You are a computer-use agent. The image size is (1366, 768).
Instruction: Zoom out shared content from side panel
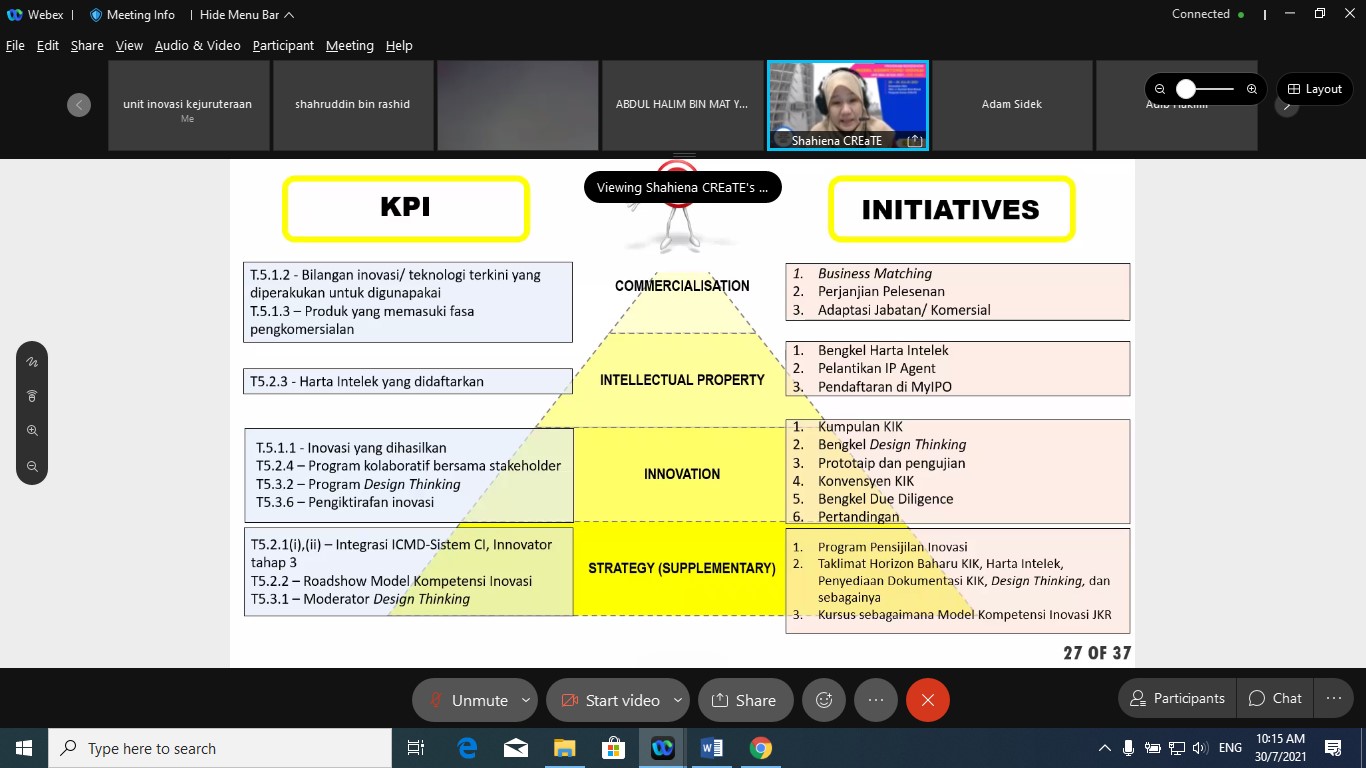coord(32,466)
